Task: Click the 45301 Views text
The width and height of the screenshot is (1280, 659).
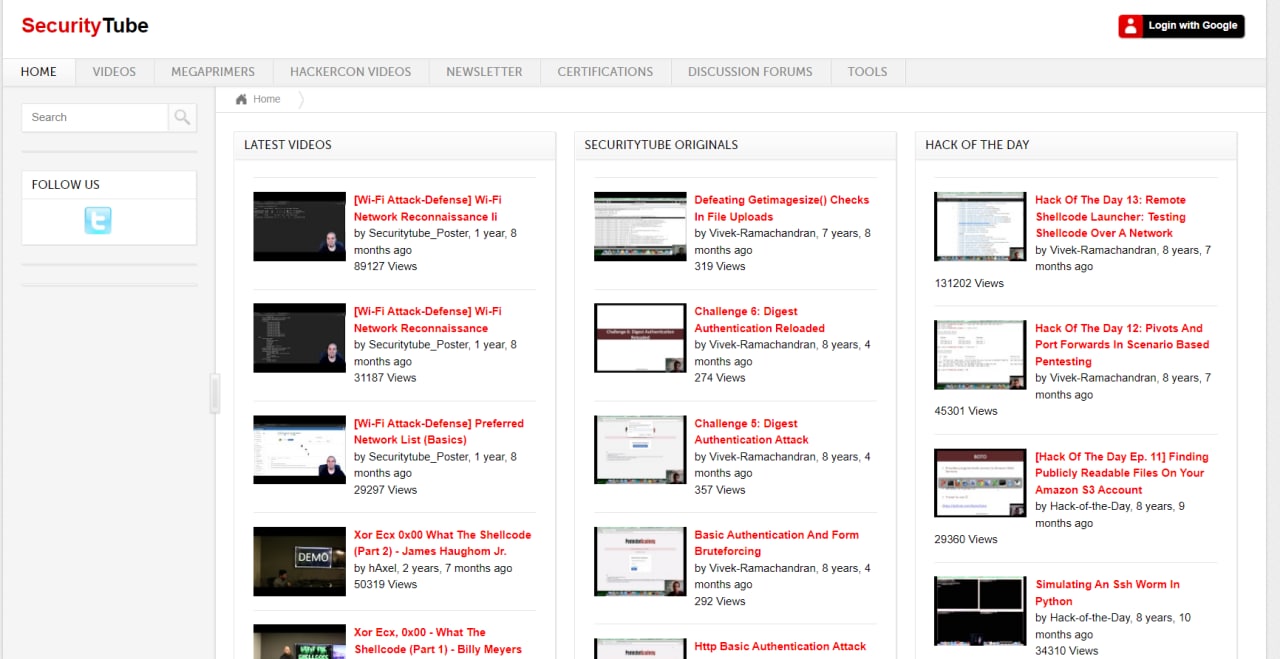Action: tap(966, 411)
